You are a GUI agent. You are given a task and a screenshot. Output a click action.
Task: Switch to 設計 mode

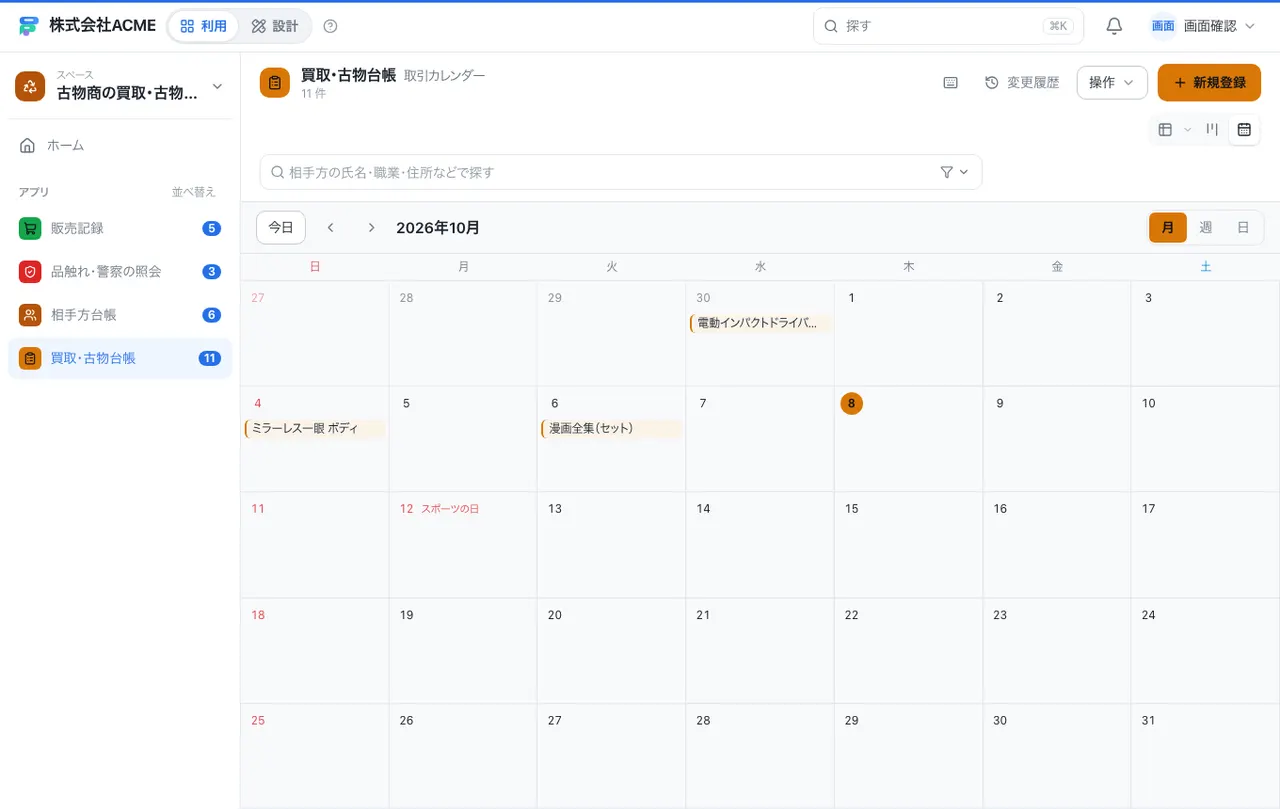(x=275, y=26)
